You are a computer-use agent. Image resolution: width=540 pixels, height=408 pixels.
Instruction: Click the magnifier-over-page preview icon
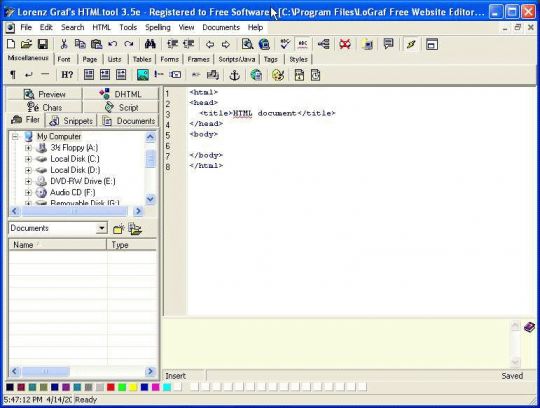(247, 44)
